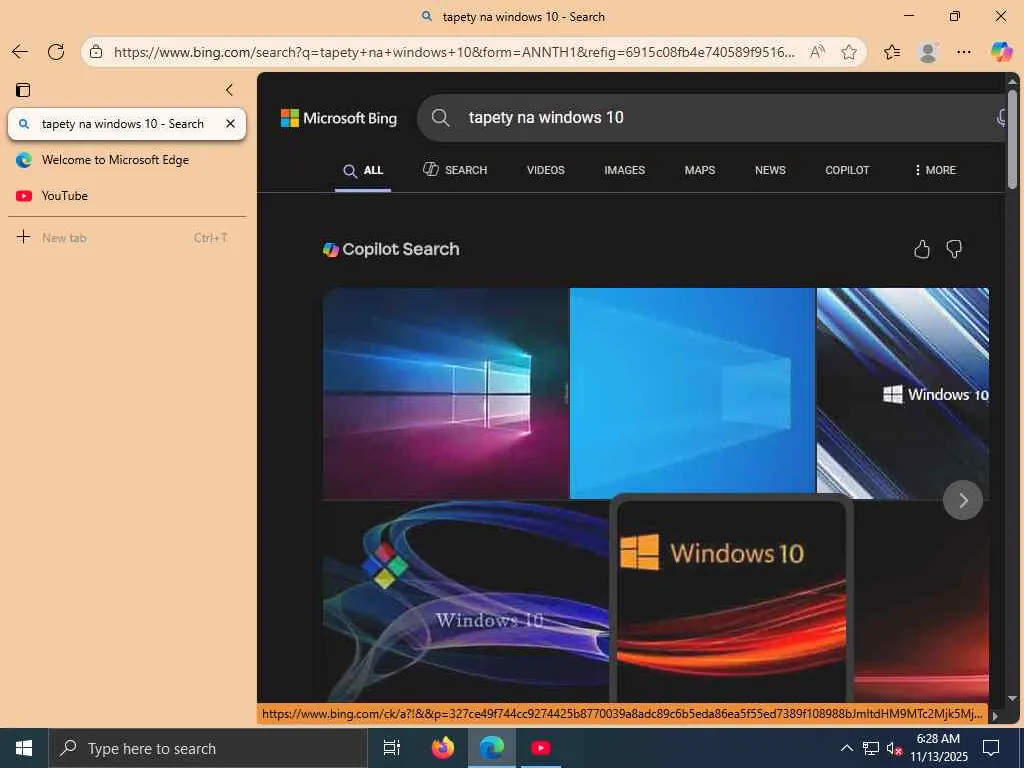Show next wallpapers with carousel arrow
The height and width of the screenshot is (768, 1024).
tap(963, 500)
